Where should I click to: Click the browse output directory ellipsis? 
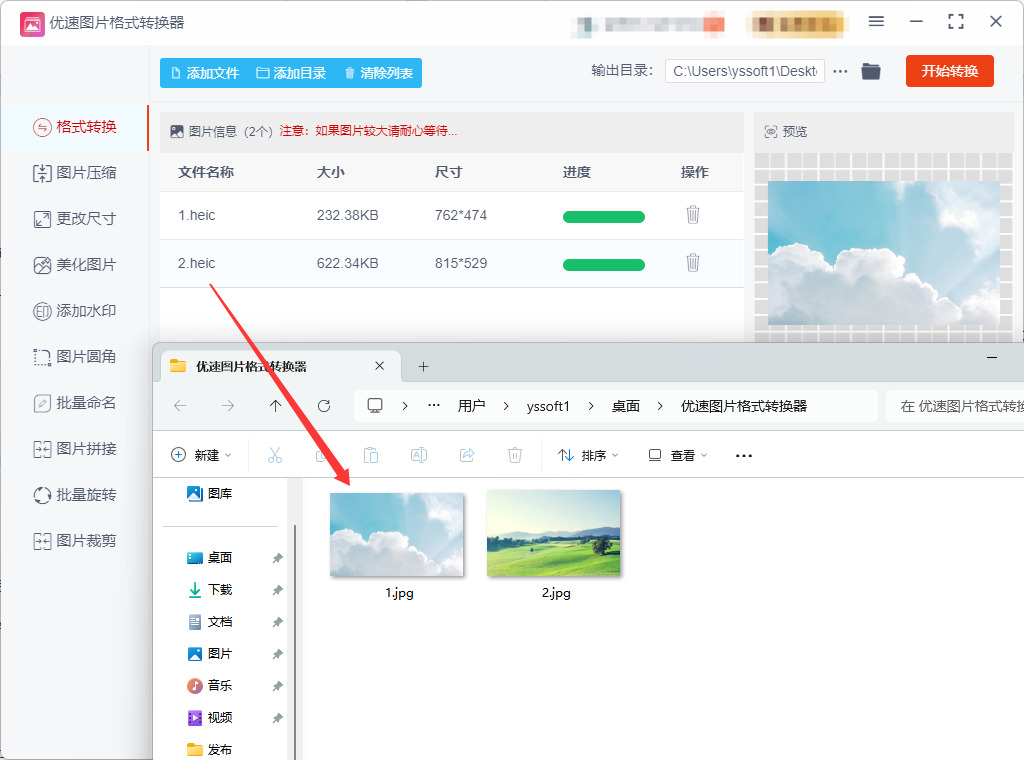(x=840, y=71)
